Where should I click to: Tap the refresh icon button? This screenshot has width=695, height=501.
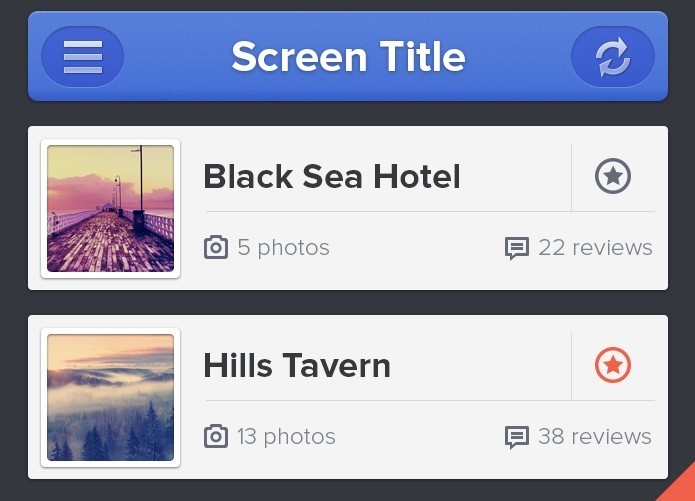coord(613,57)
